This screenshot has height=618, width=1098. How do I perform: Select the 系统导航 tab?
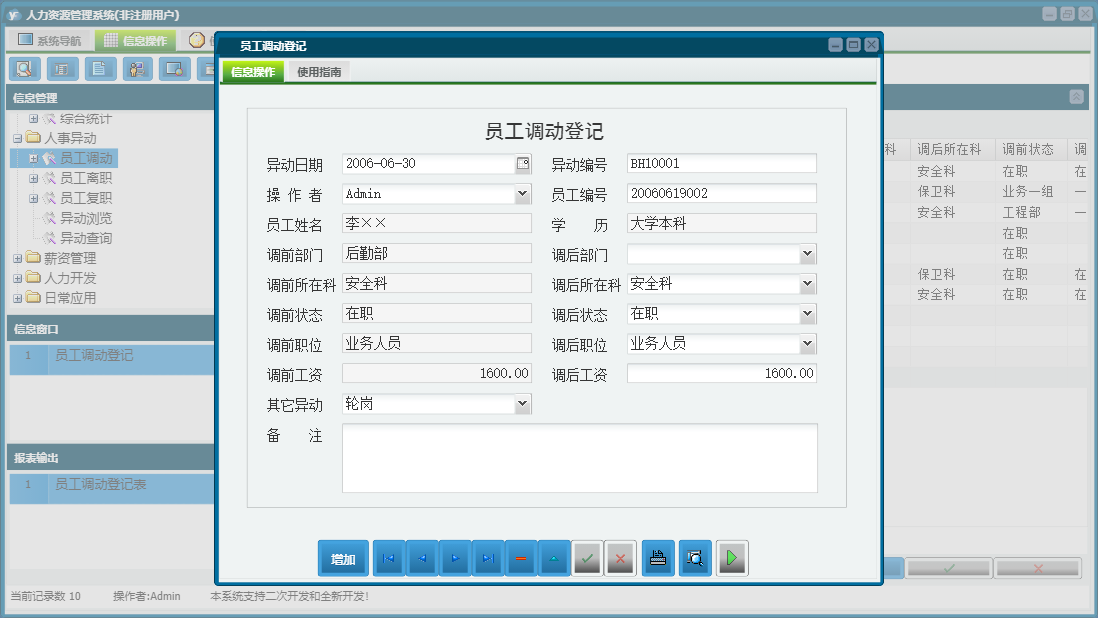tap(51, 41)
